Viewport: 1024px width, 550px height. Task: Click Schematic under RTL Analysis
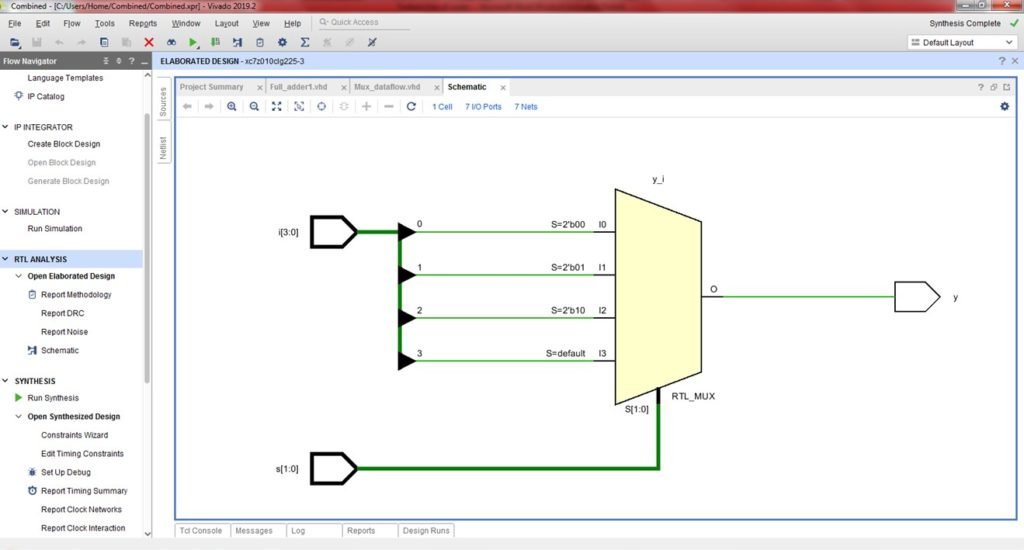pyautogui.click(x=59, y=350)
